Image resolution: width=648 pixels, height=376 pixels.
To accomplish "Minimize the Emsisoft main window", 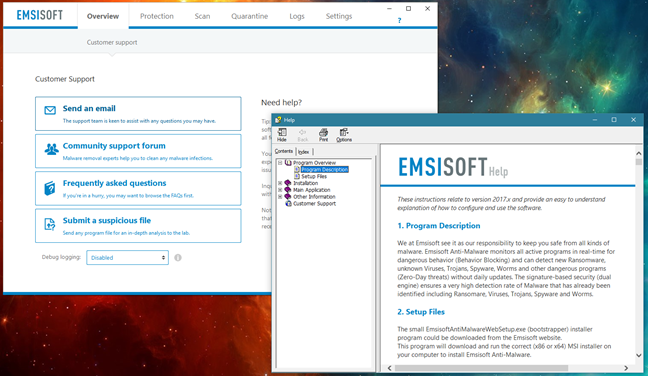I will [389, 9].
